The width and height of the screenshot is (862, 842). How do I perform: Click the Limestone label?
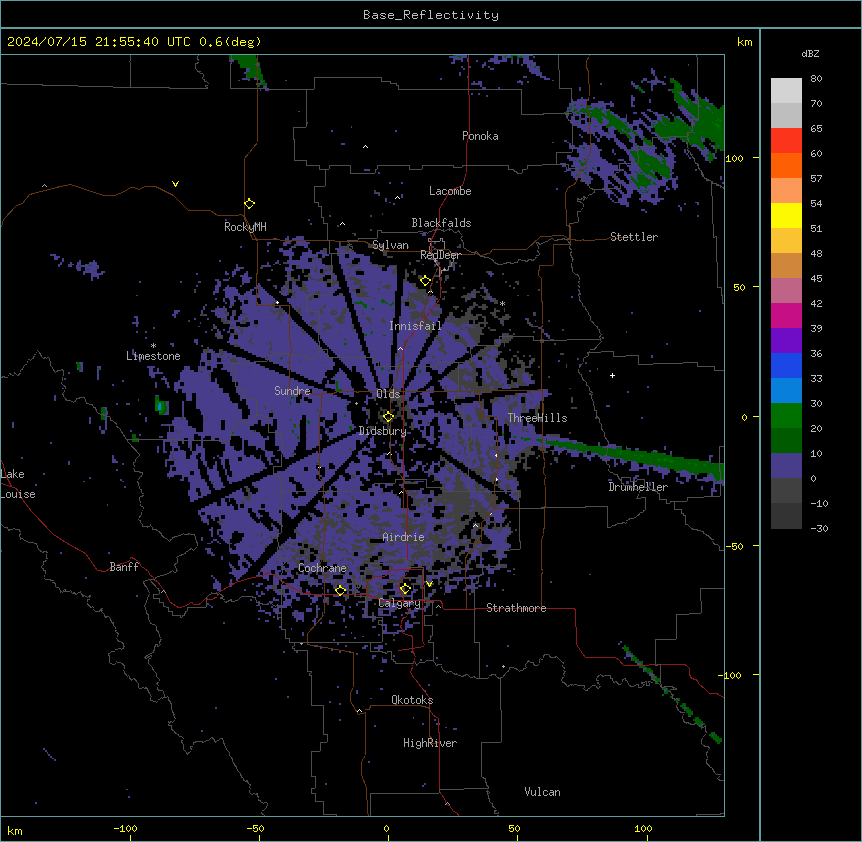tap(153, 356)
